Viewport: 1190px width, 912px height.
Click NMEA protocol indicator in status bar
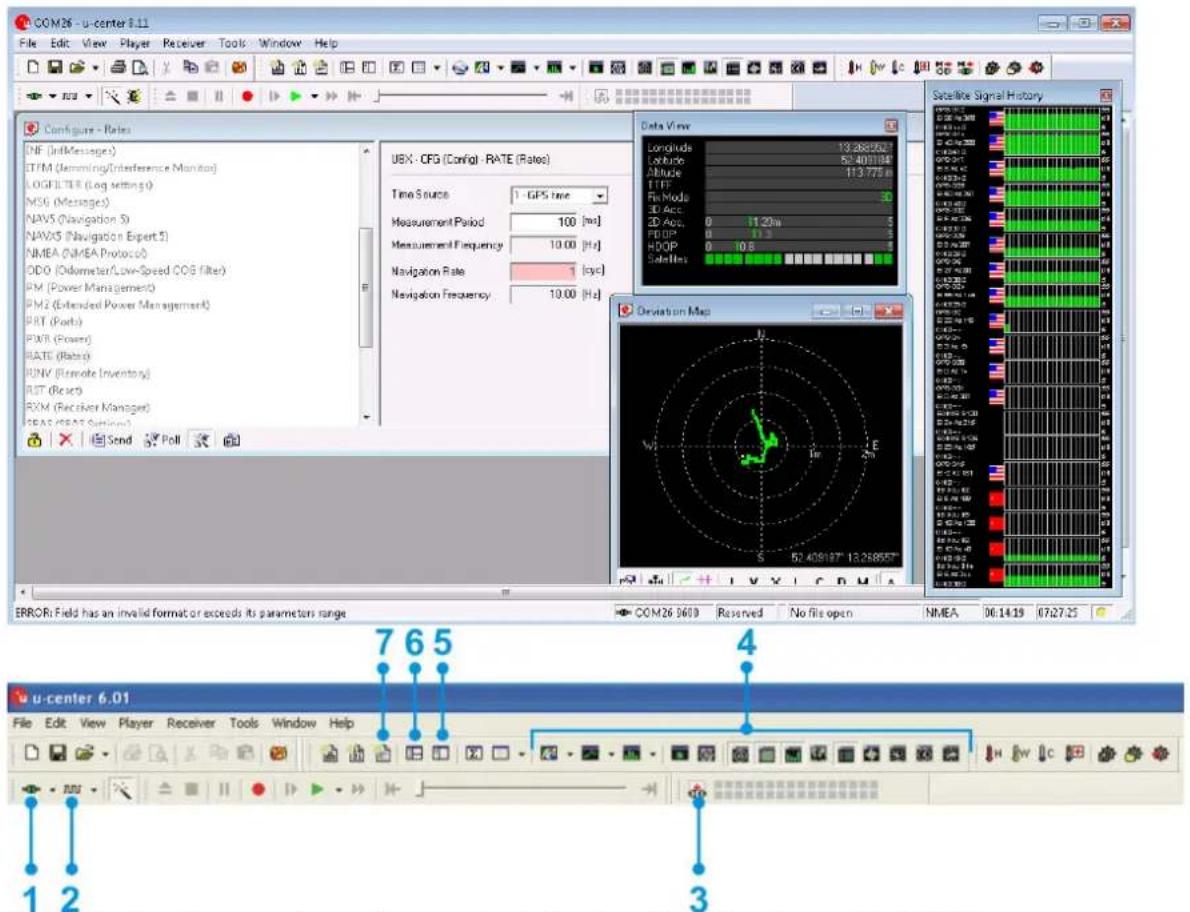pos(941,612)
